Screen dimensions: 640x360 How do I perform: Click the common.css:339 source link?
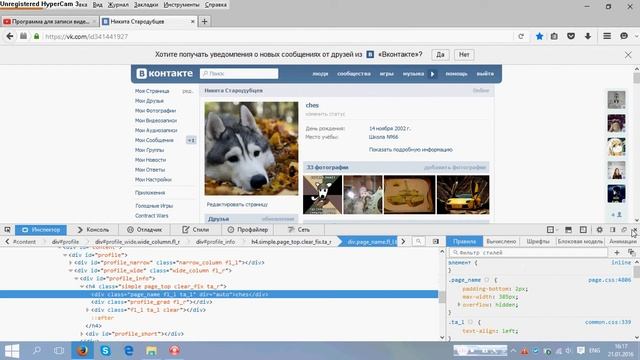(608, 322)
